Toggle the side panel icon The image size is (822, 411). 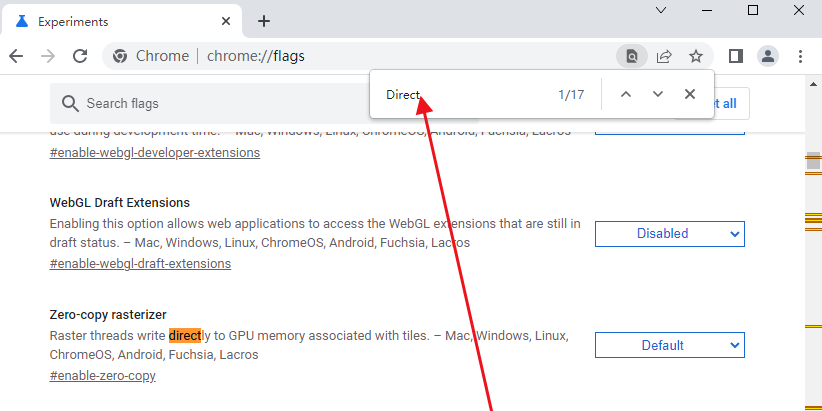[736, 56]
